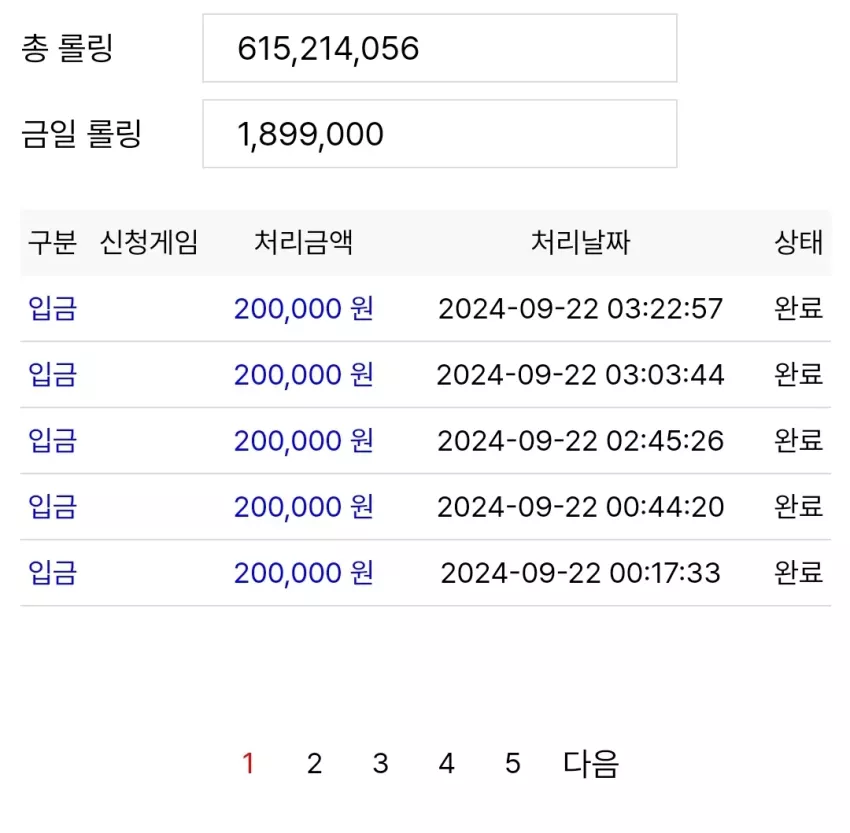Image resolution: width=850 pixels, height=833 pixels.
Task: Click the 다음 next page link
Action: pos(590,764)
